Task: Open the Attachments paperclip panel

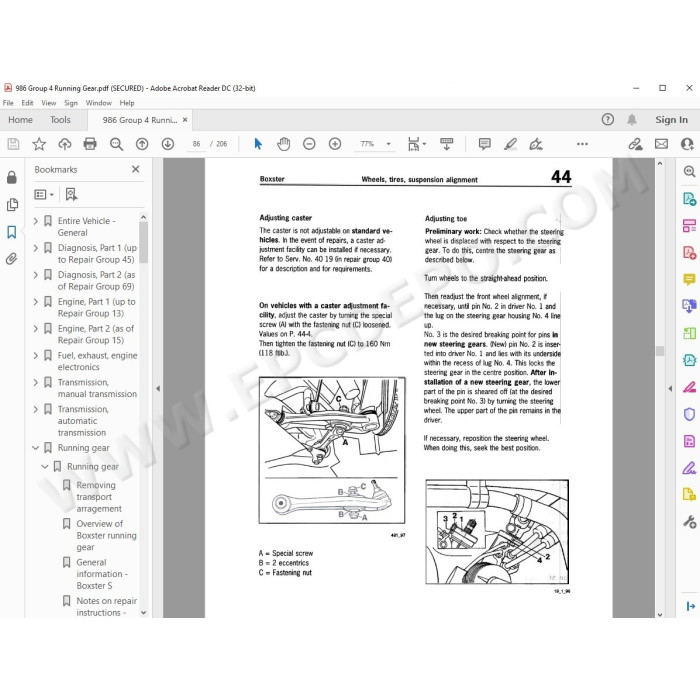Action: (12, 259)
